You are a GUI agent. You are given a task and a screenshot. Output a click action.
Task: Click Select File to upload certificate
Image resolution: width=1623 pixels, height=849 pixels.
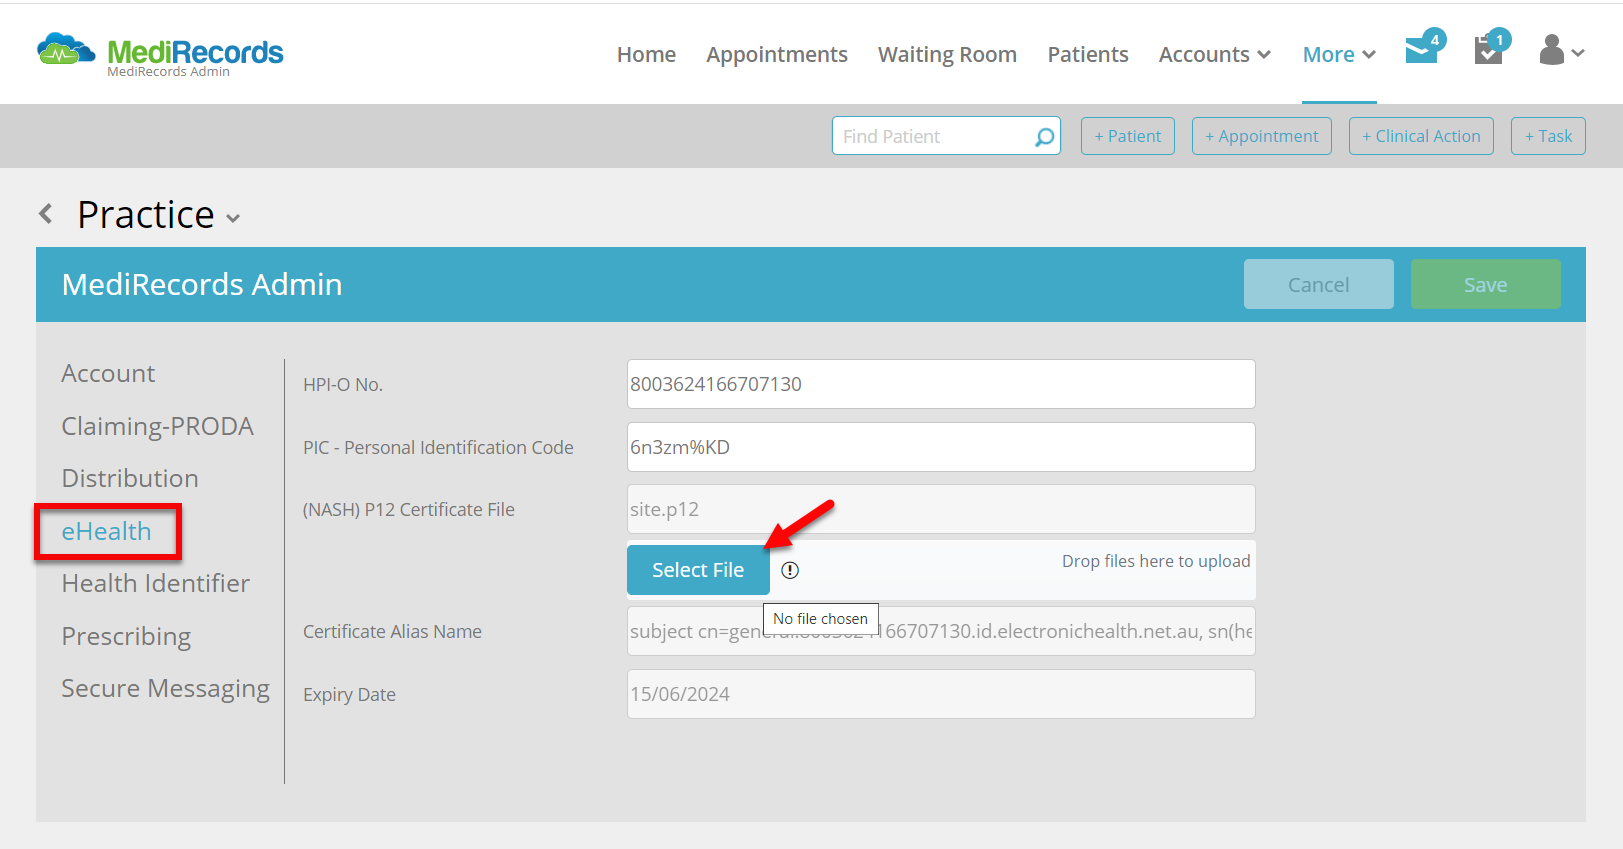pyautogui.click(x=698, y=570)
